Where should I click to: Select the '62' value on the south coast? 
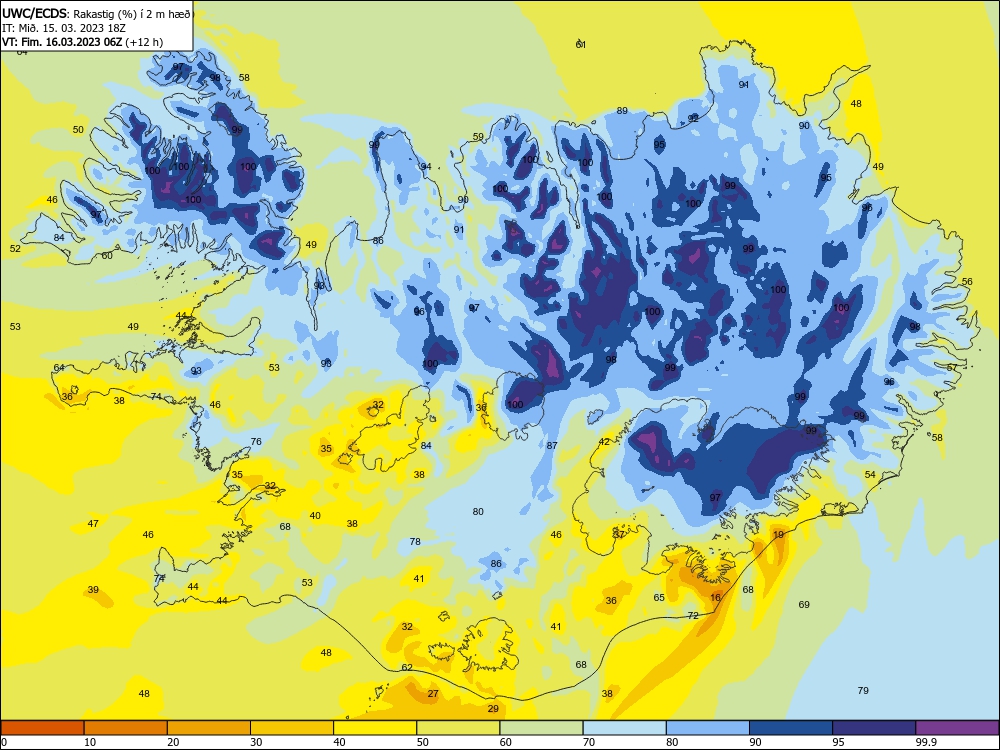(x=407, y=668)
